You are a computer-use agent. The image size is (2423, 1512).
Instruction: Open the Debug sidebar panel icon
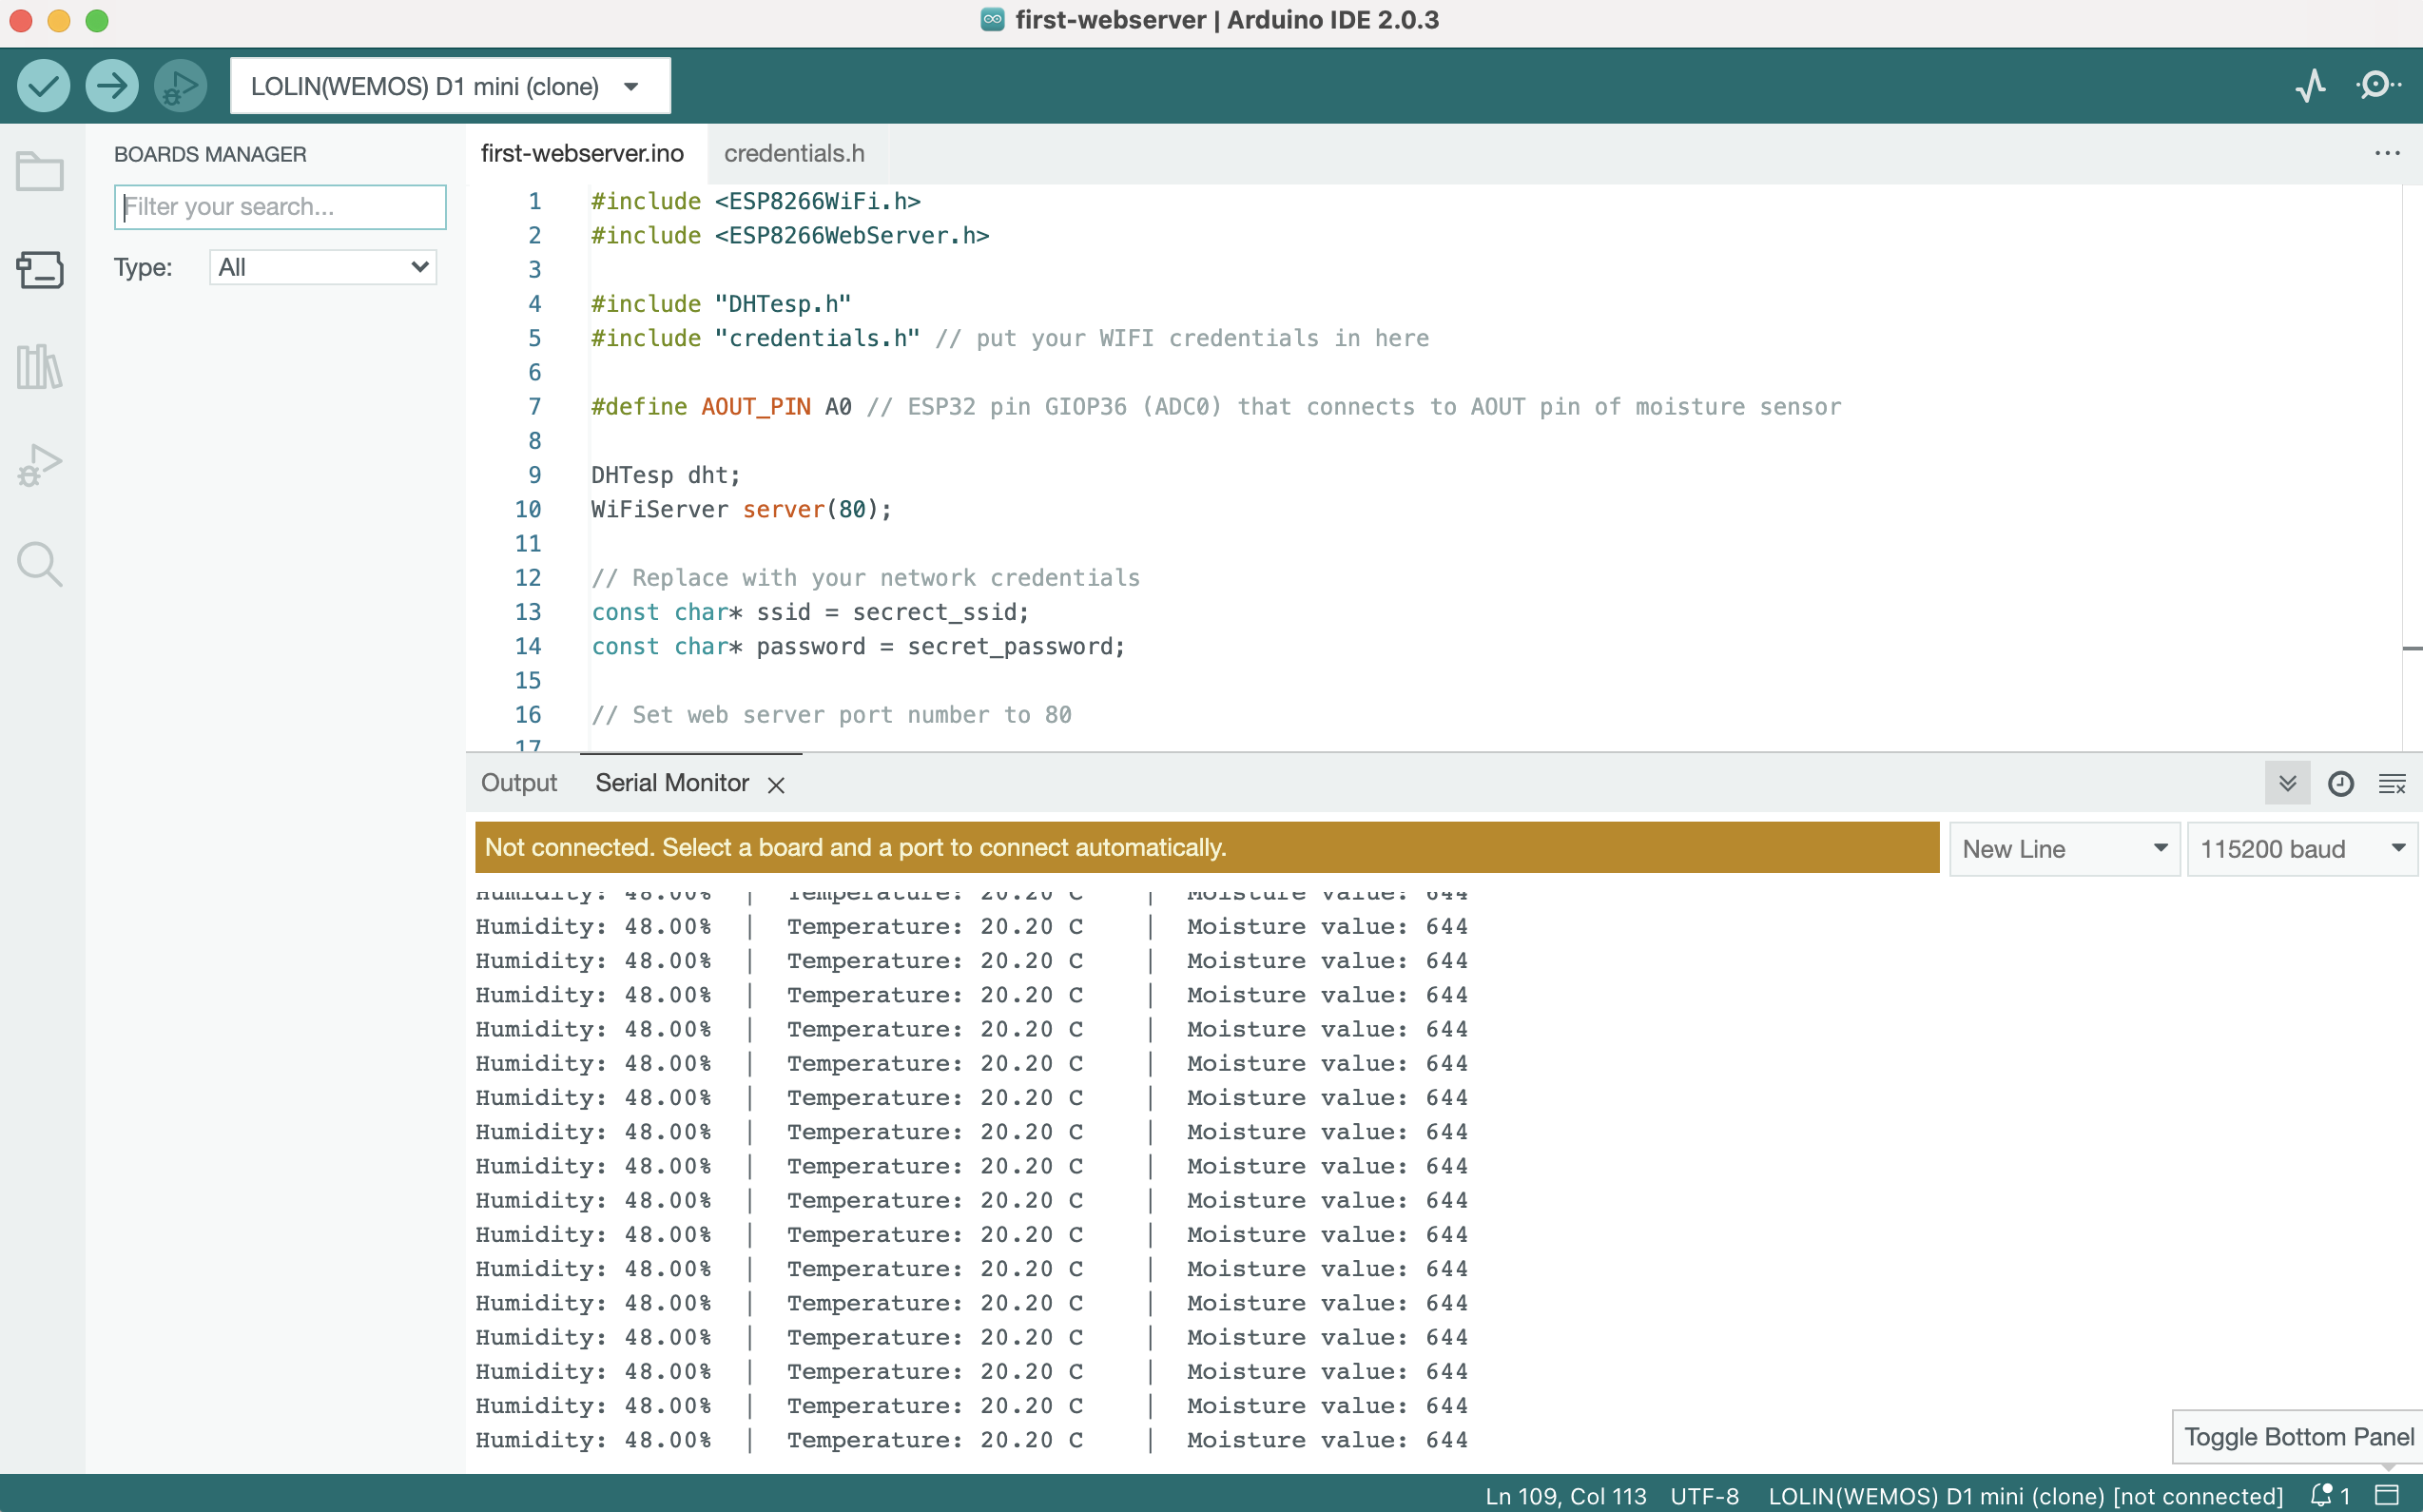click(x=40, y=465)
